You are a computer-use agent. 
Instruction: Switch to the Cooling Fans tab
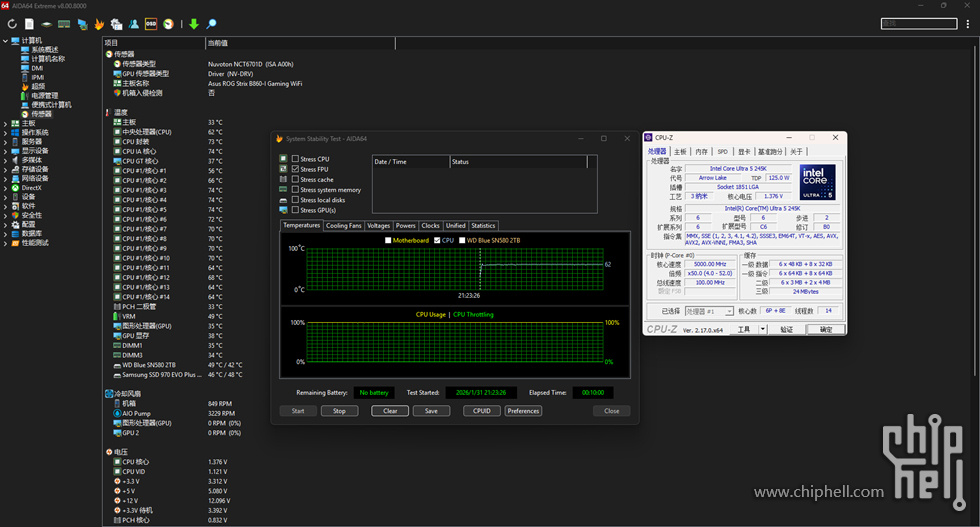tap(343, 226)
